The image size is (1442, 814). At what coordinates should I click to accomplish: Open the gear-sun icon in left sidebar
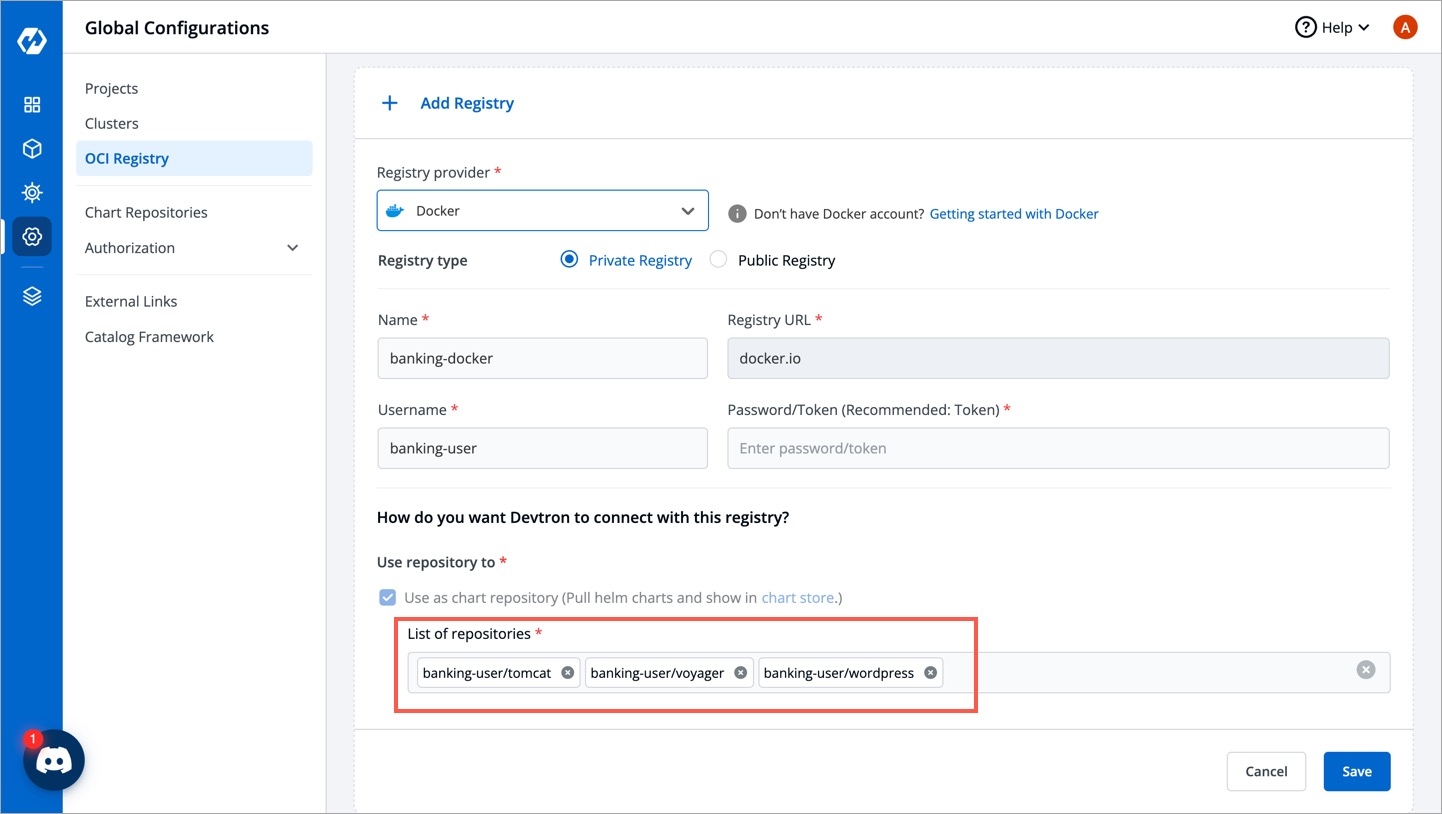point(32,192)
